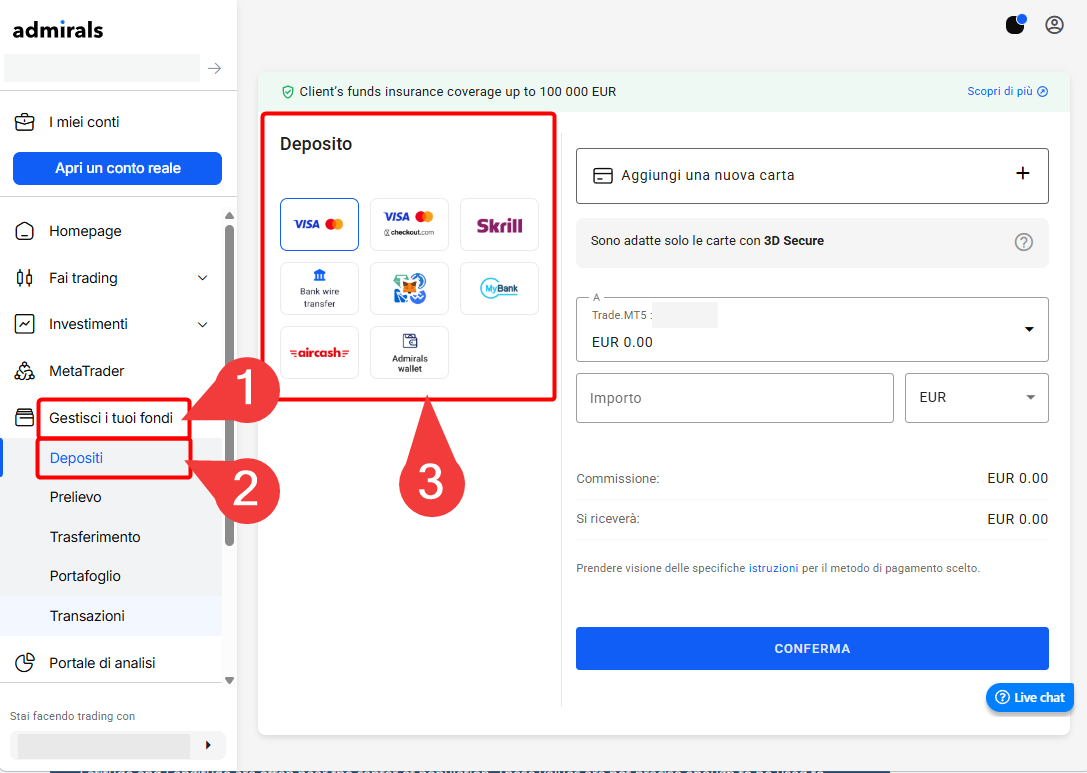Expand the trading-with selector arrow

coord(208,745)
